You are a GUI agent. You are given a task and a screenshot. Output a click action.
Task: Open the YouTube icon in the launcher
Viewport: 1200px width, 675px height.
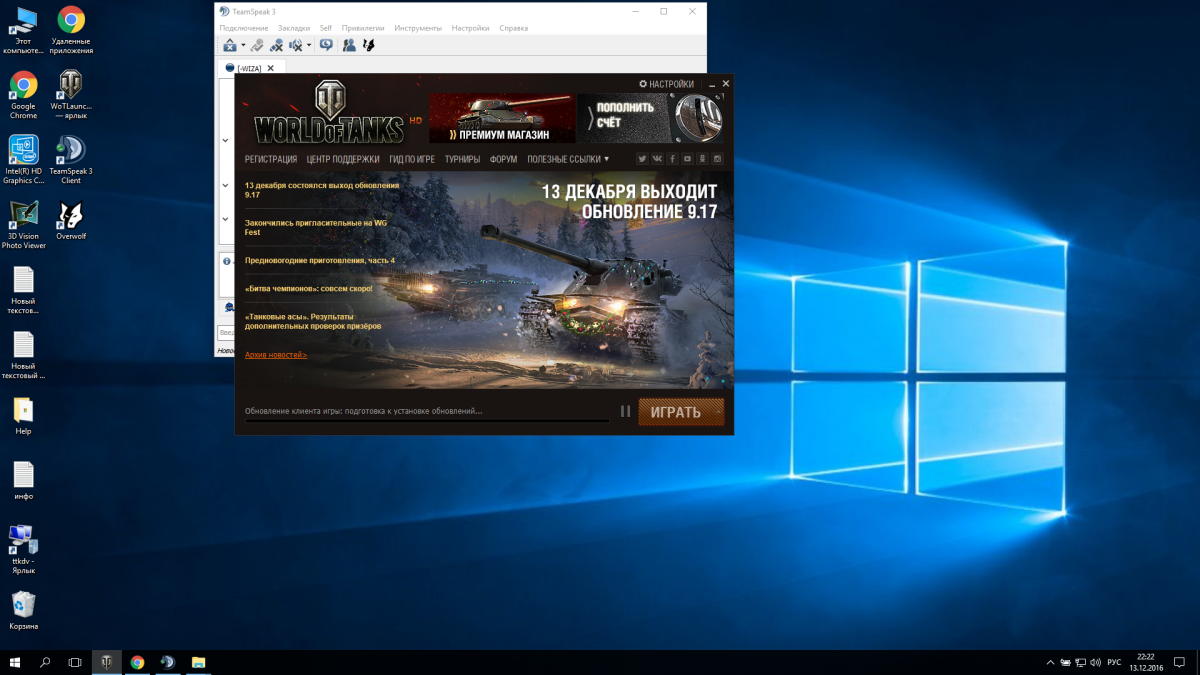687,159
